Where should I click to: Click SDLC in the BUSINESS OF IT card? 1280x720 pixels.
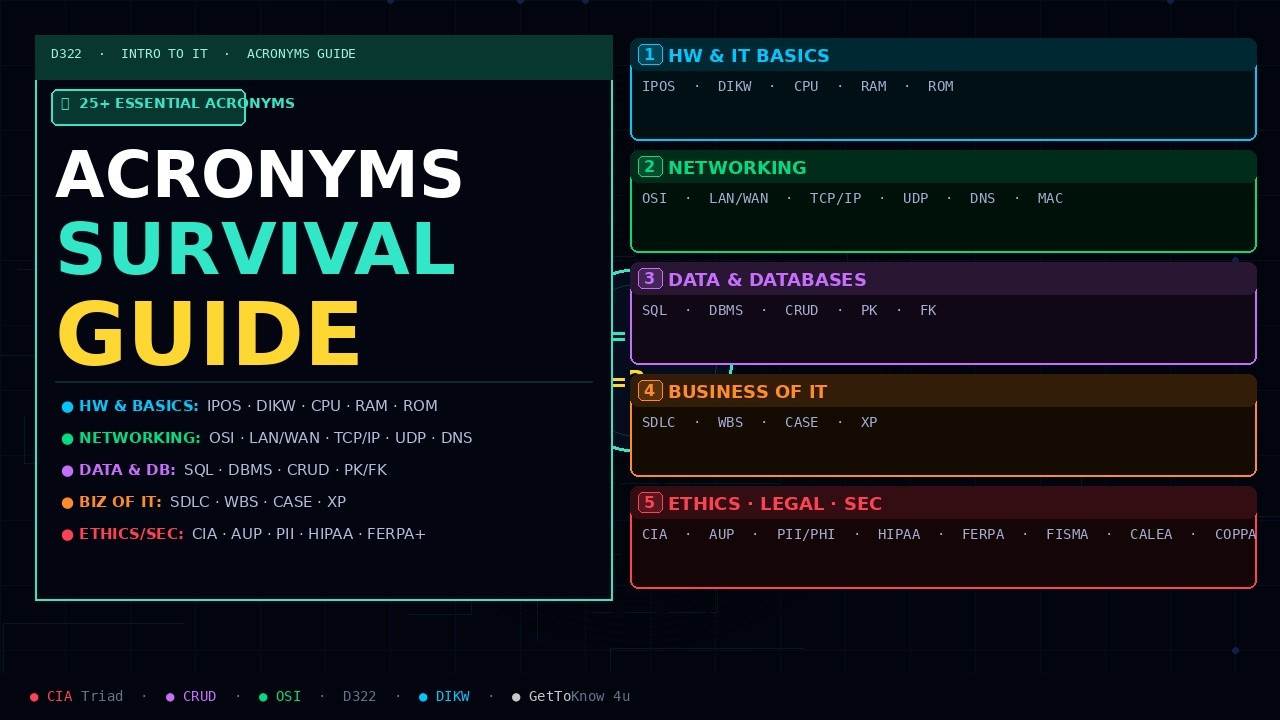coord(658,423)
